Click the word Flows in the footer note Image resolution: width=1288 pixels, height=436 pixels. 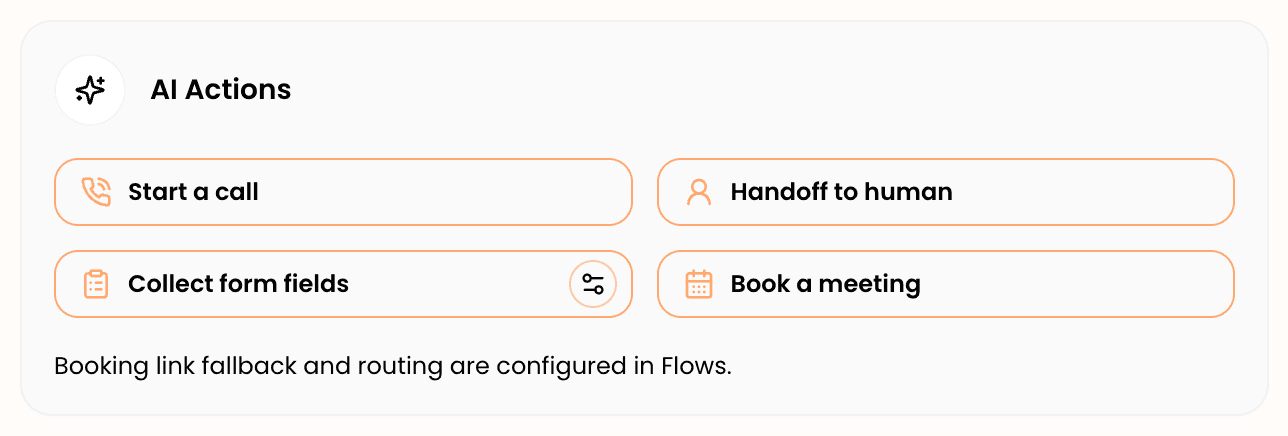(x=697, y=366)
